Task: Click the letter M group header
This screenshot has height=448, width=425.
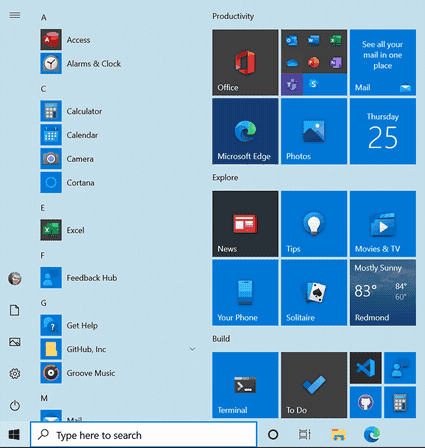Action: pos(44,398)
